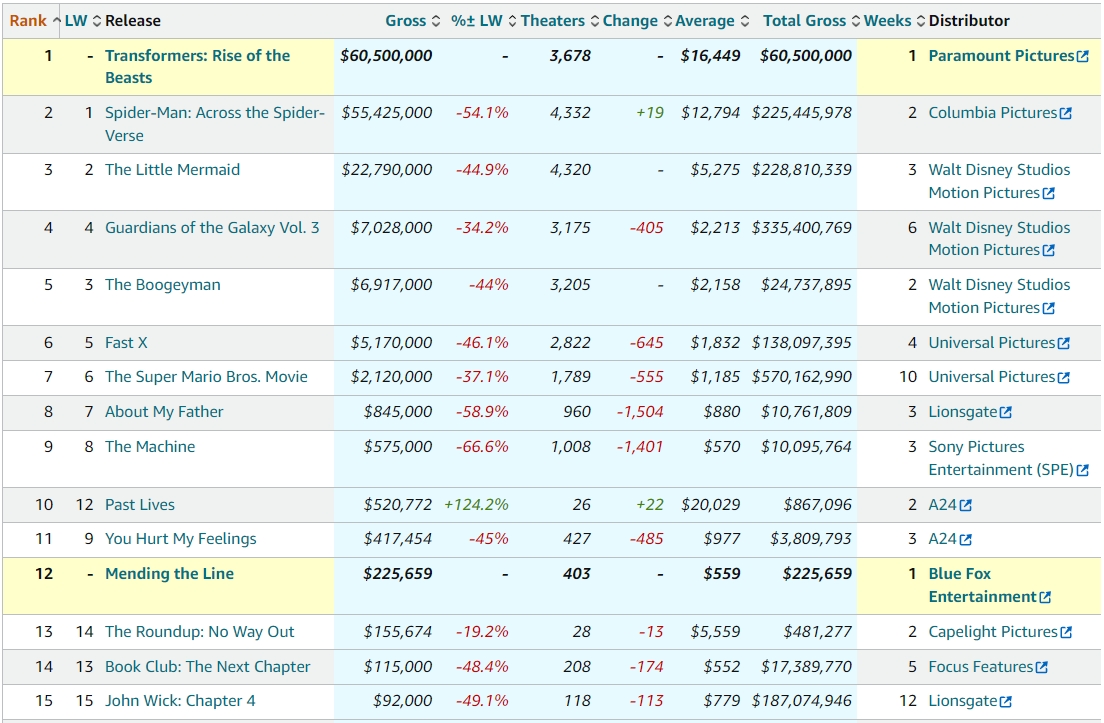
Task: Select the $20,029 average for Past Lives
Action: 710,505
